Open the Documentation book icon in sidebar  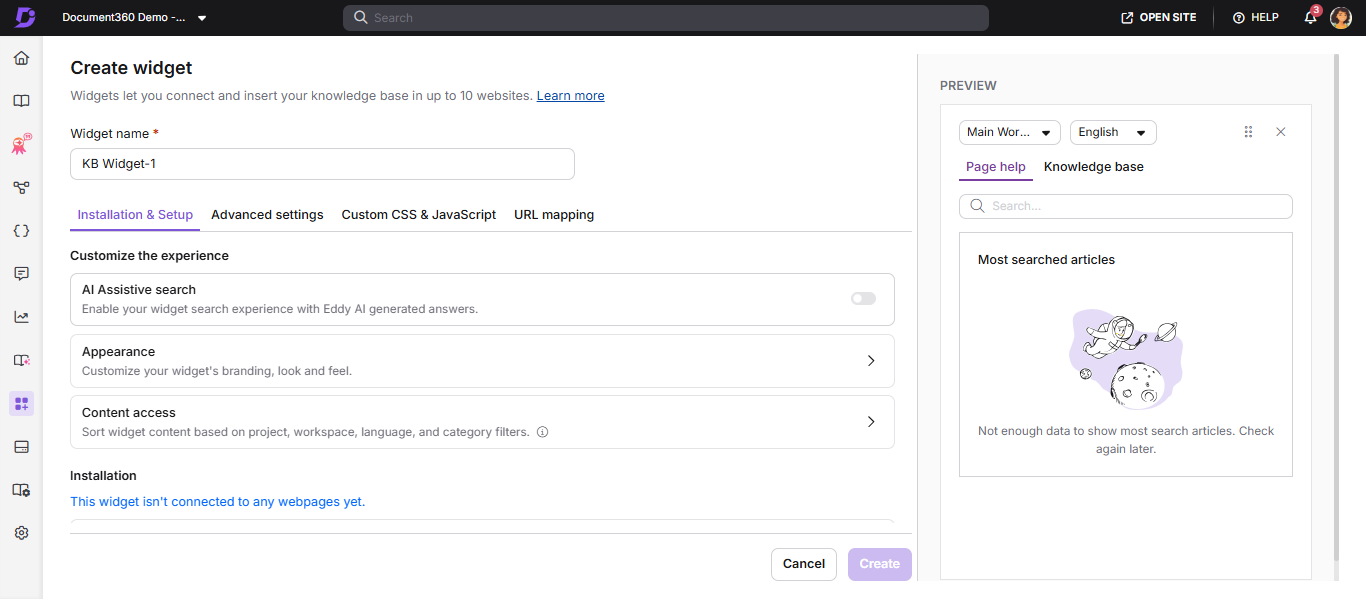point(21,101)
